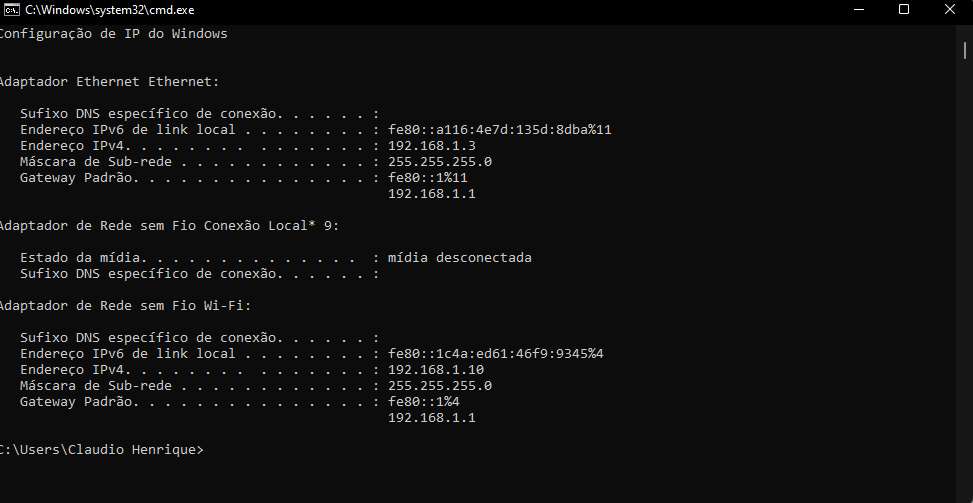
Task: Click the Wi-Fi gateway fe80::1%4
Action: 423,402
